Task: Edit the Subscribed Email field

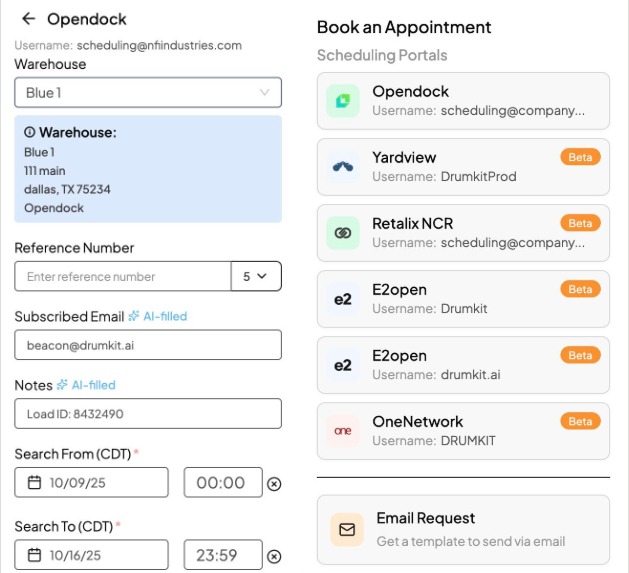Action: click(148, 345)
